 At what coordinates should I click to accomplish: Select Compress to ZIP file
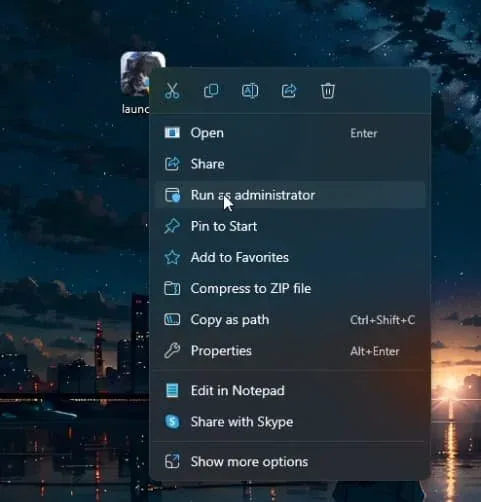point(290,288)
